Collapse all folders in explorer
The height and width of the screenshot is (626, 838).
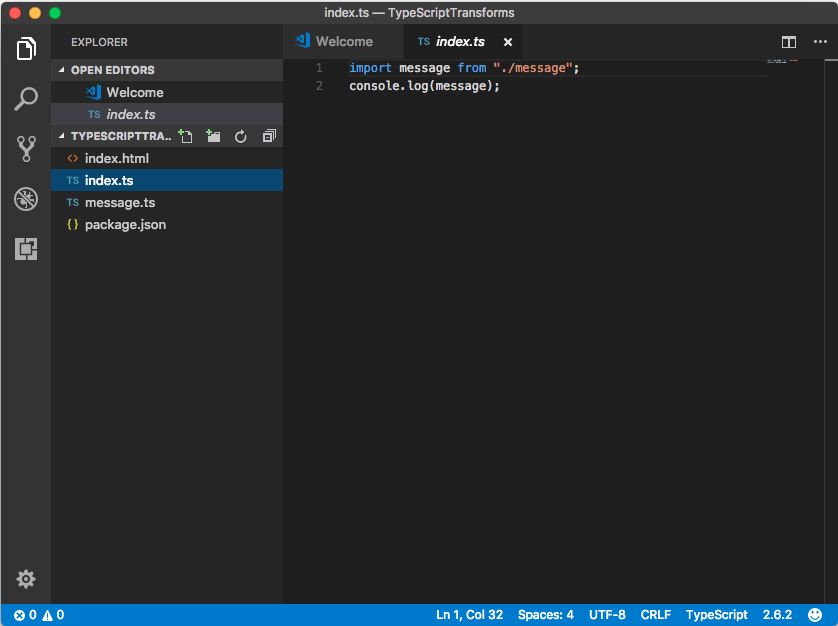coord(269,136)
